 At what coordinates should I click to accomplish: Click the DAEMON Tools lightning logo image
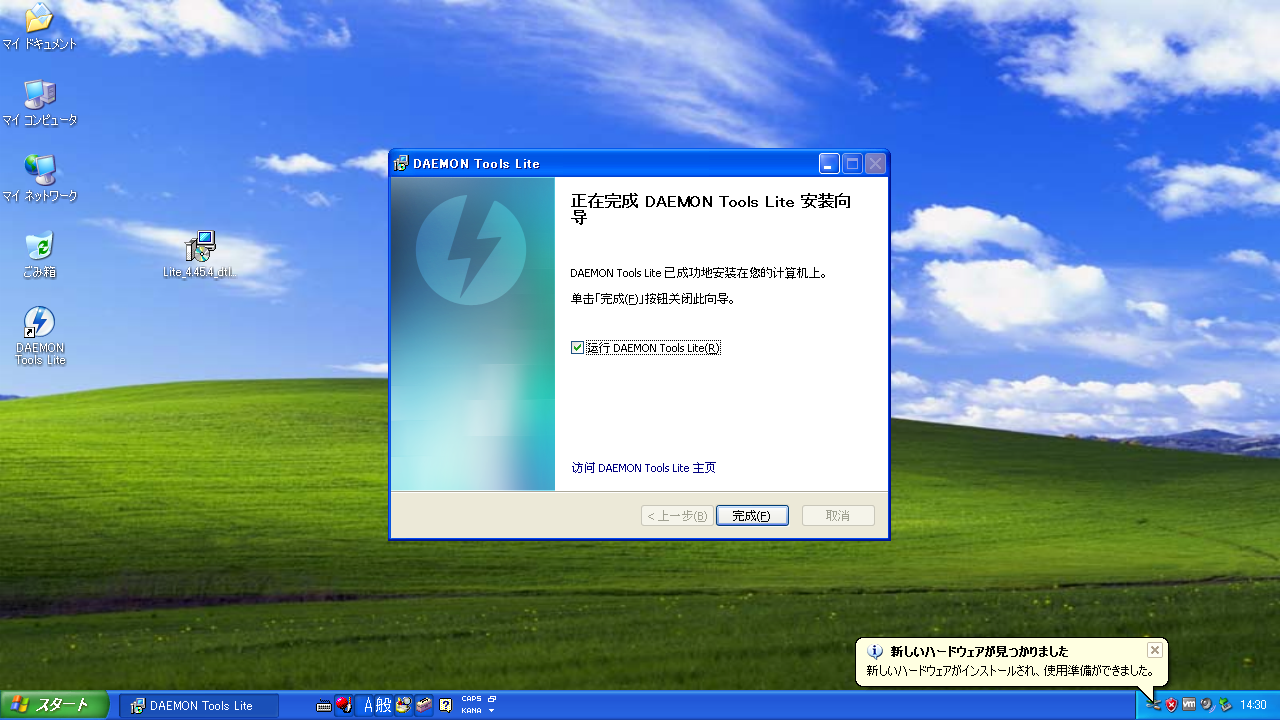[471, 250]
